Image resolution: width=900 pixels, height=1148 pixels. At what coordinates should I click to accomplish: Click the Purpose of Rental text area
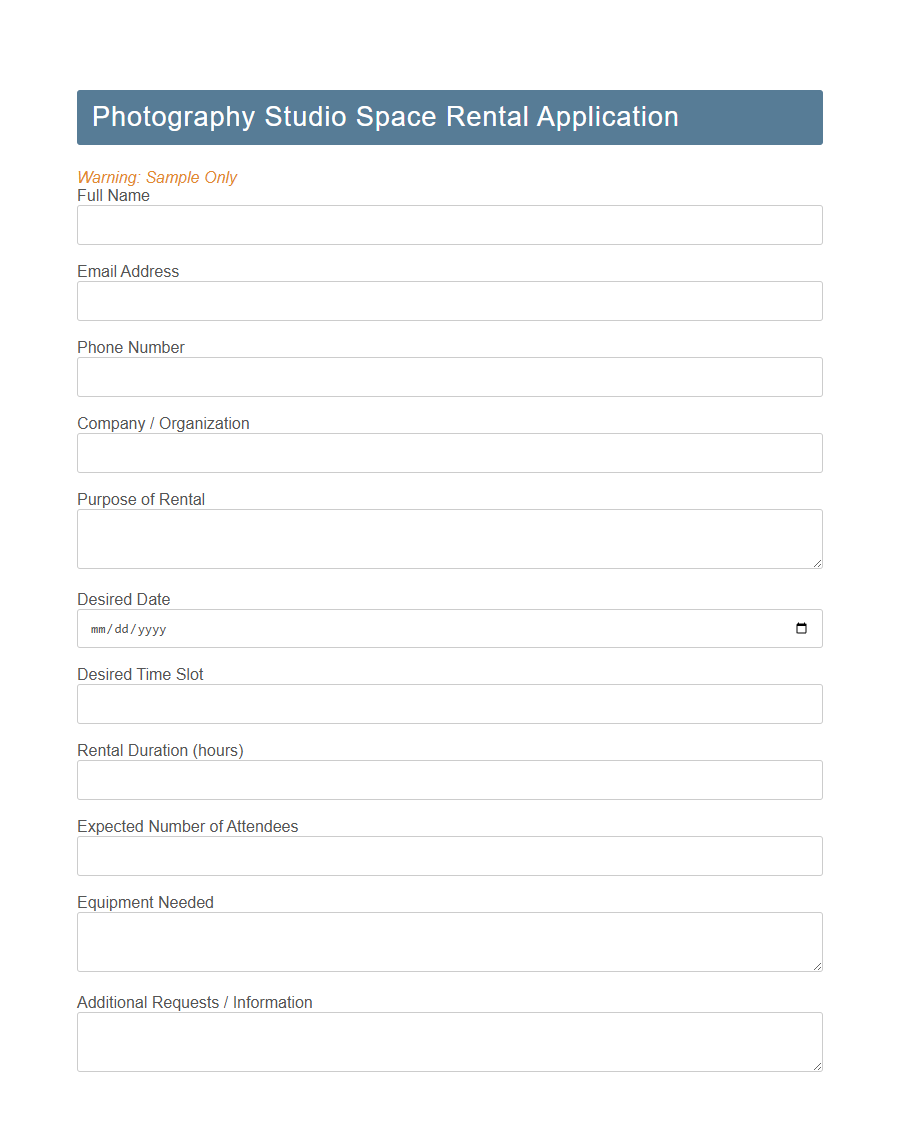click(449, 538)
